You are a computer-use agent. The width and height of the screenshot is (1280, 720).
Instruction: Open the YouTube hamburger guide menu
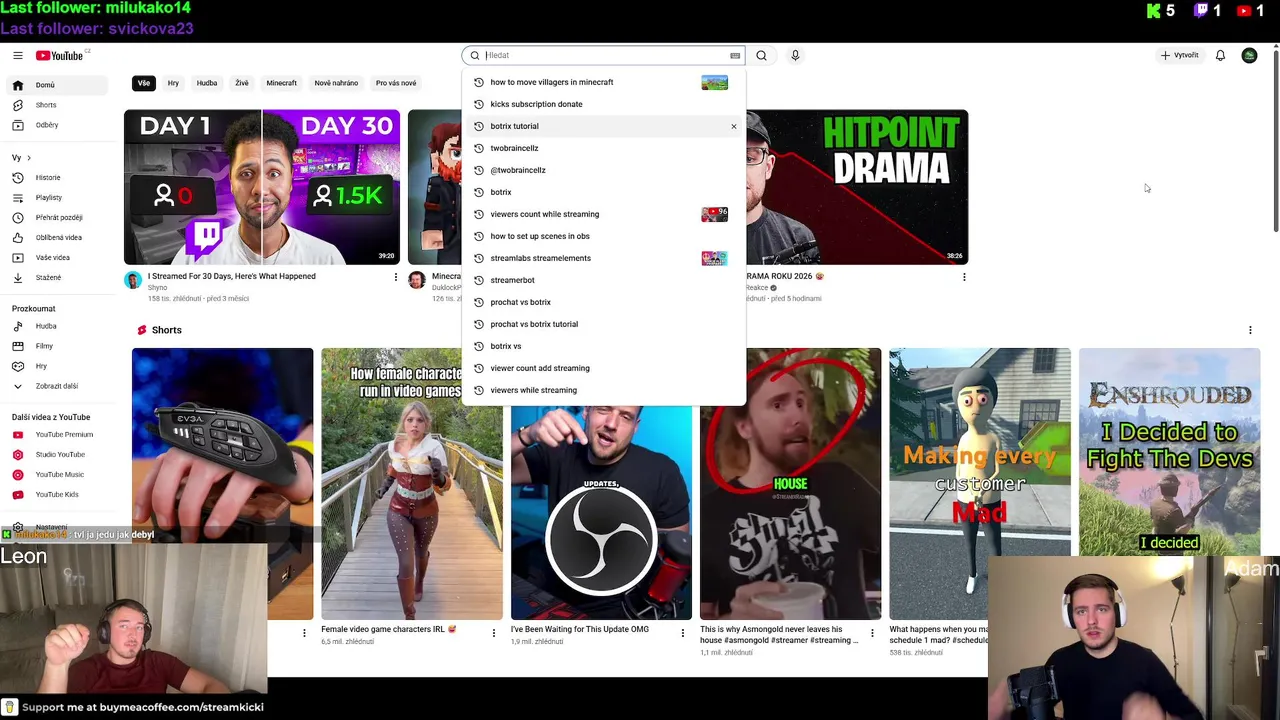(x=17, y=56)
